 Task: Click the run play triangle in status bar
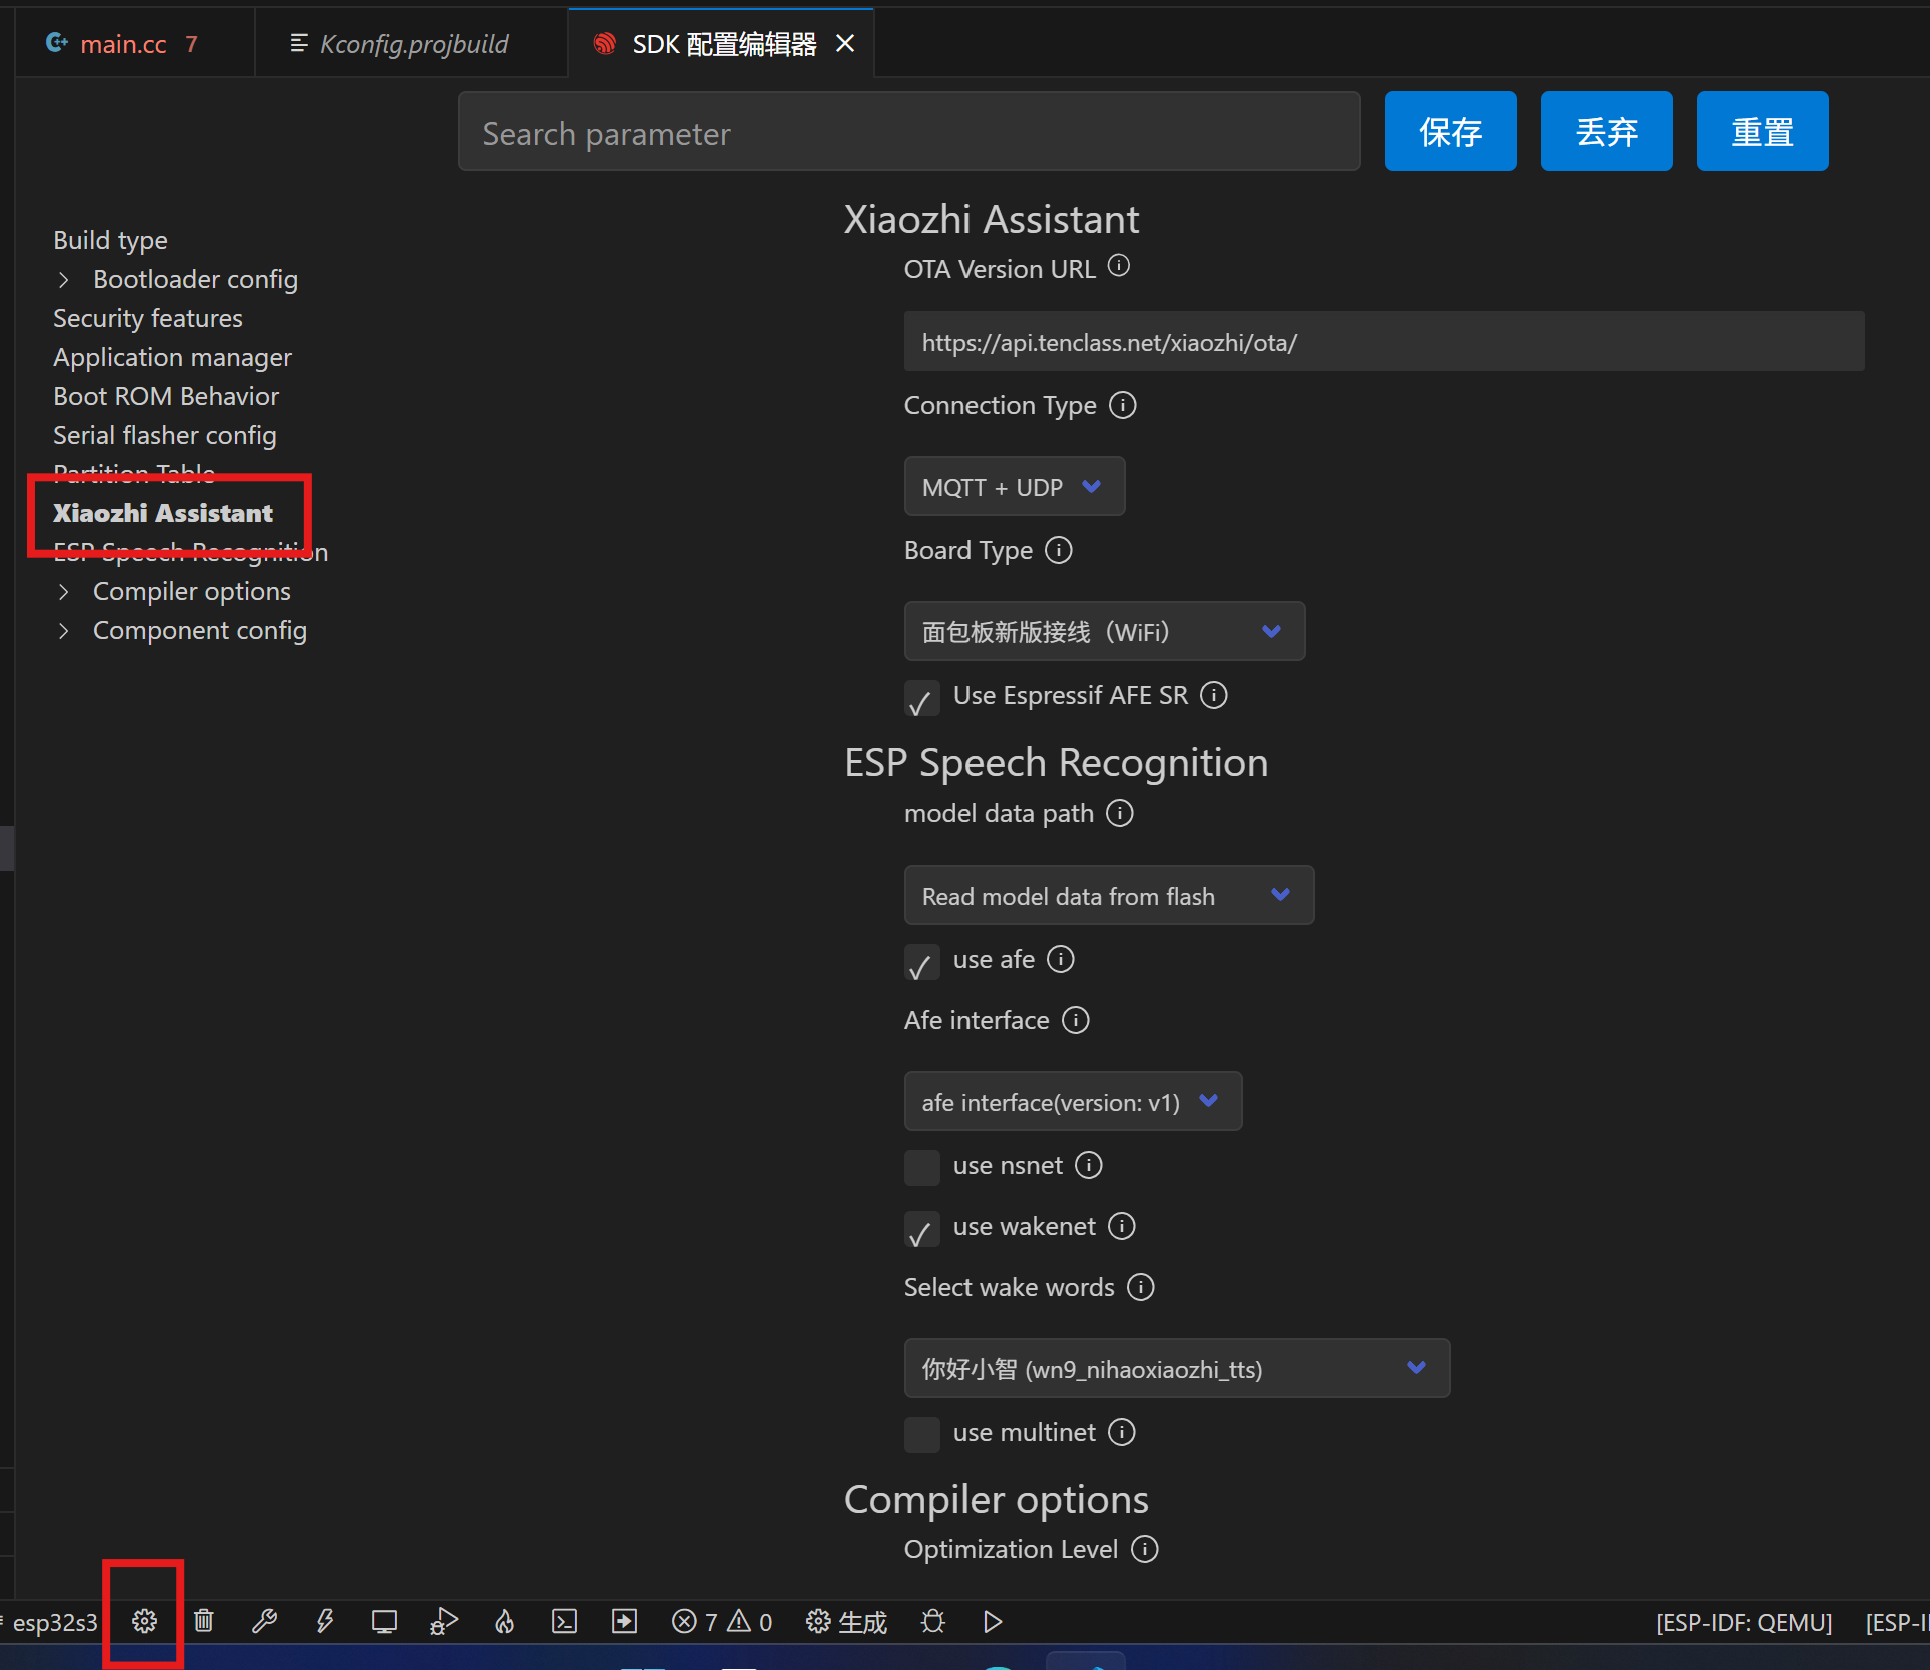click(x=993, y=1621)
